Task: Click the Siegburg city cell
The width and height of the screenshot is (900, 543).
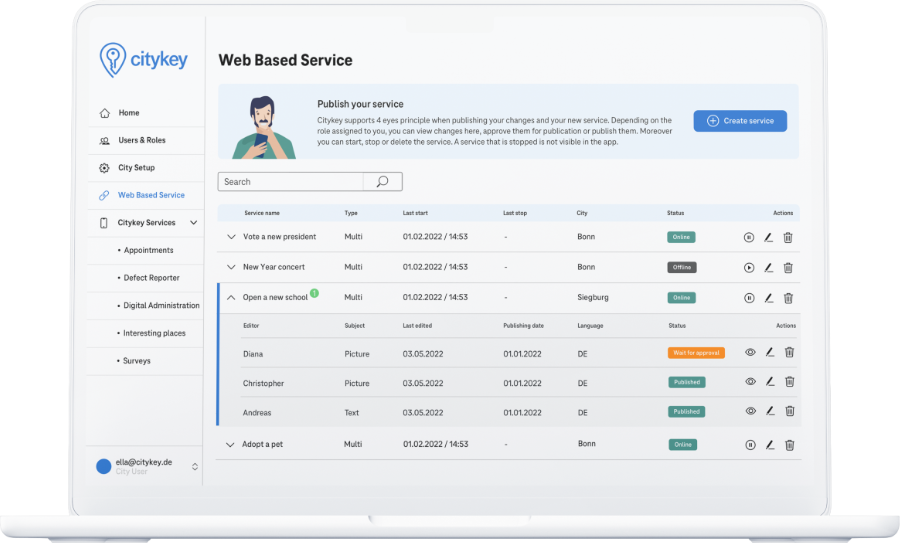Action: 593,297
